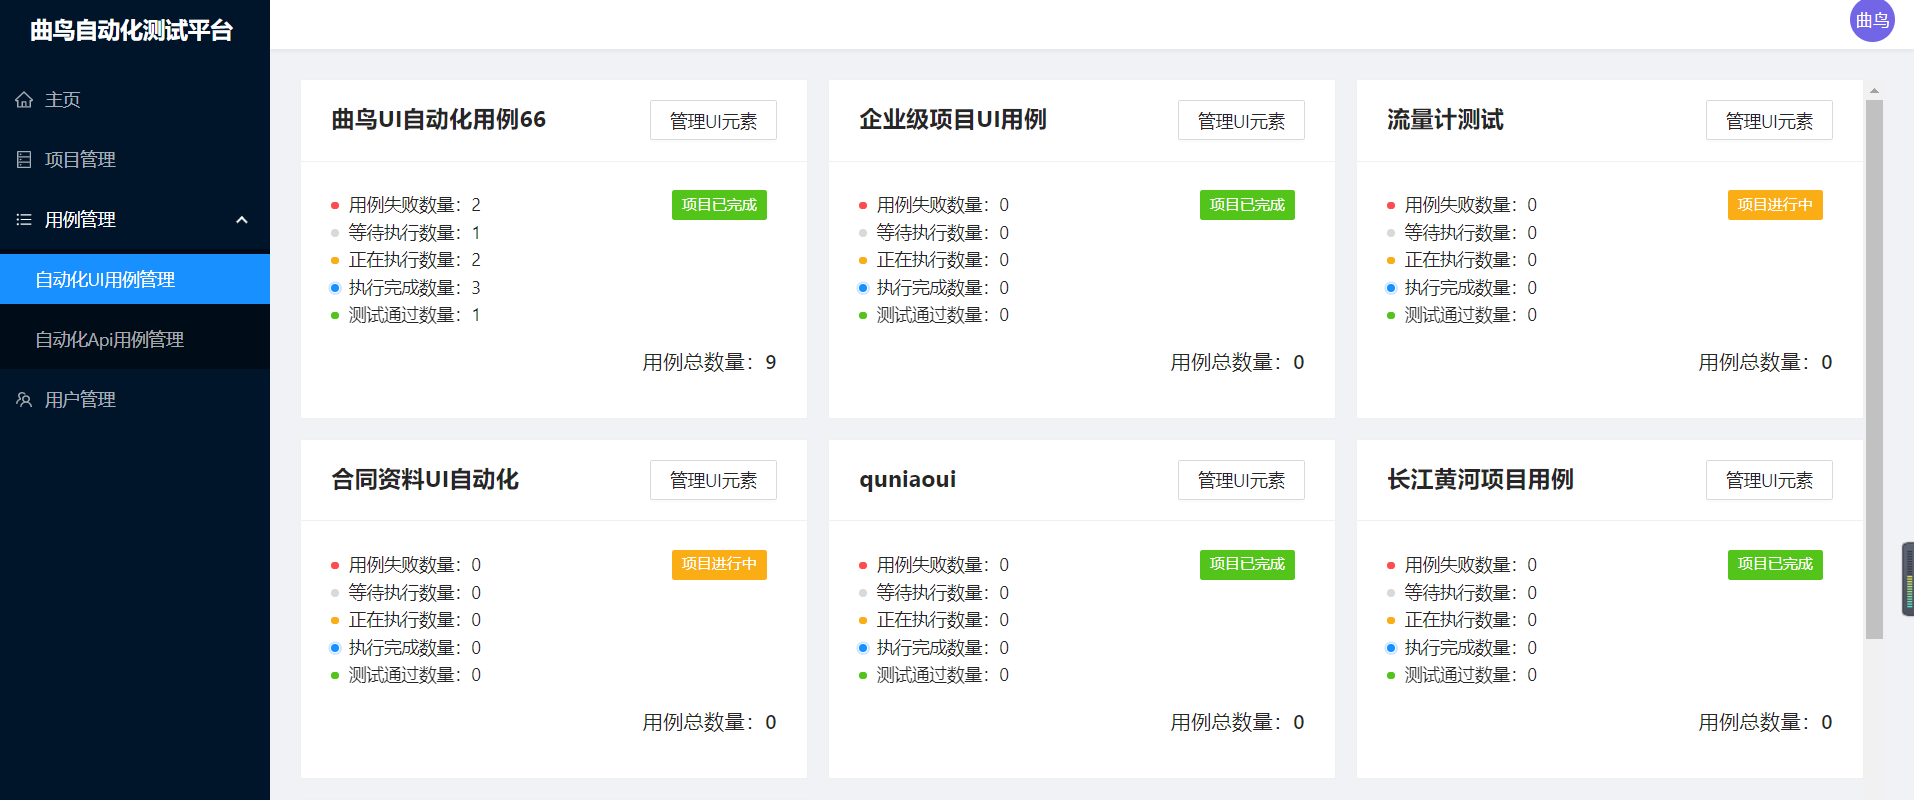This screenshot has height=800, width=1914.
Task: Click the scrollbar up arrow
Action: 1874,91
